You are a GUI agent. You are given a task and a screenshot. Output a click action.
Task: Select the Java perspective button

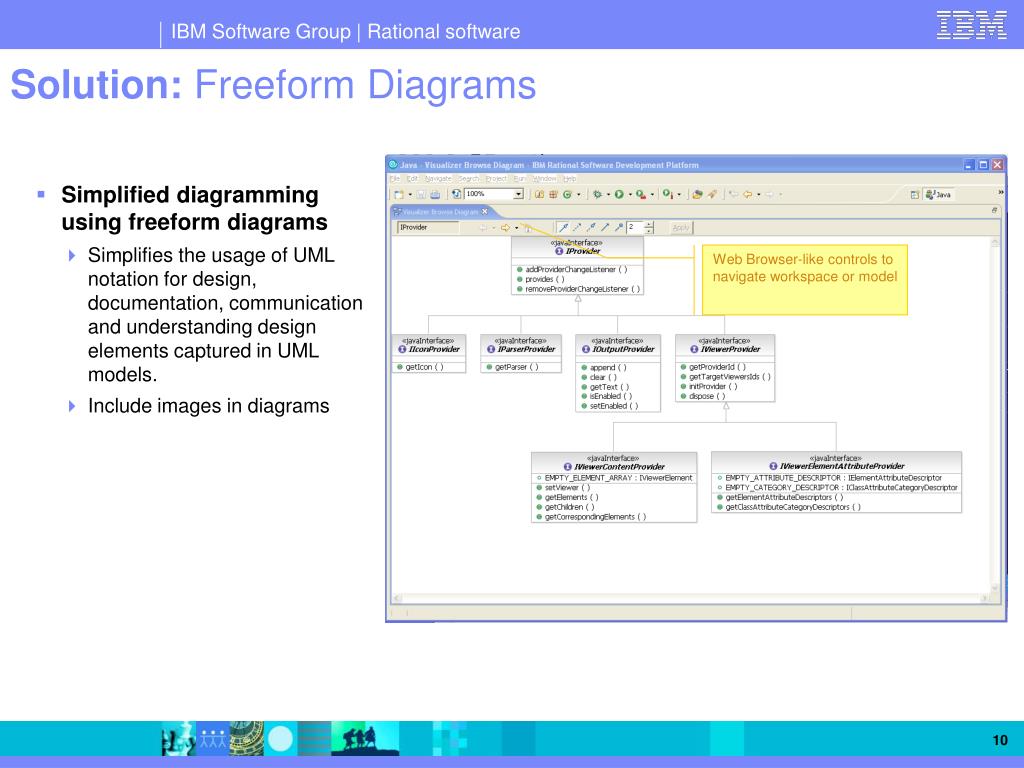tap(938, 195)
